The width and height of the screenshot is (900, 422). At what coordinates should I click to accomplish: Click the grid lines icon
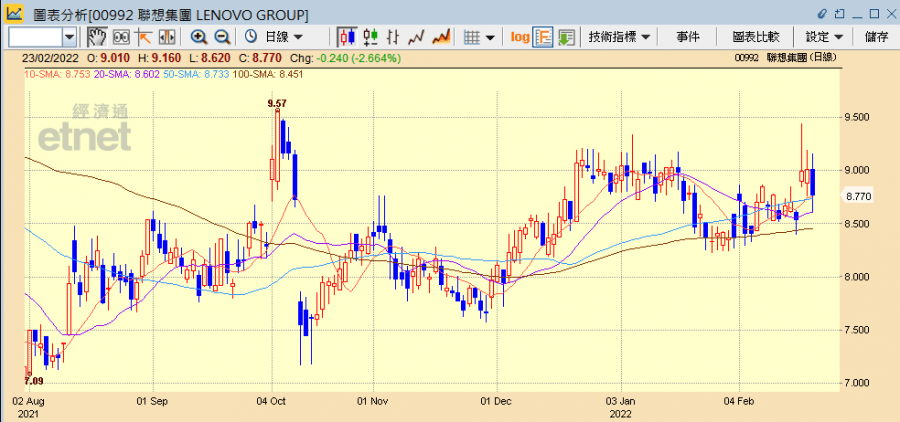click(472, 38)
